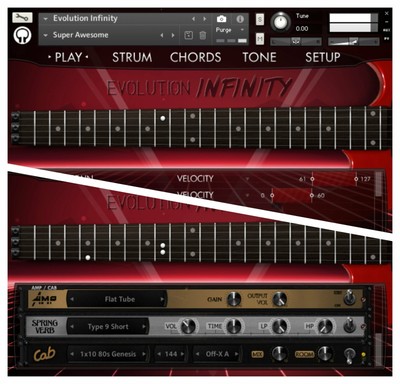
Task: Click the velocity range handle at 60
Action: (x=311, y=195)
